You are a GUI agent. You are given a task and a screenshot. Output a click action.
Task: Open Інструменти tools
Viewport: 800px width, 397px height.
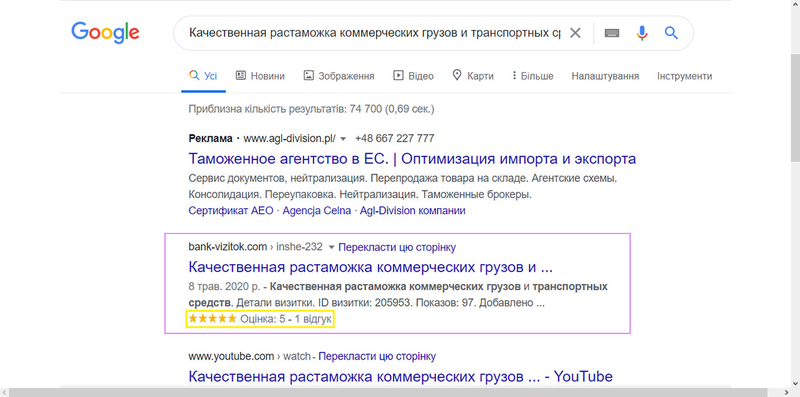point(684,76)
